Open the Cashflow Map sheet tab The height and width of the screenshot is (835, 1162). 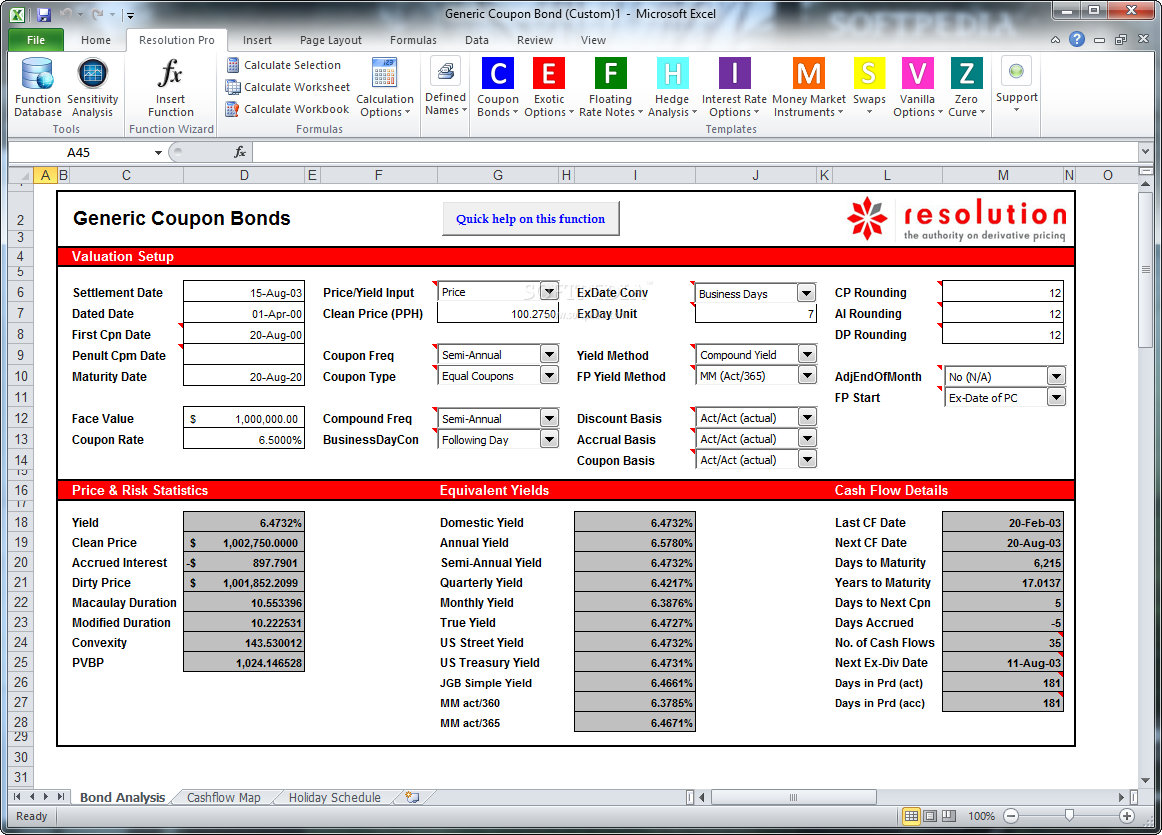pos(223,797)
